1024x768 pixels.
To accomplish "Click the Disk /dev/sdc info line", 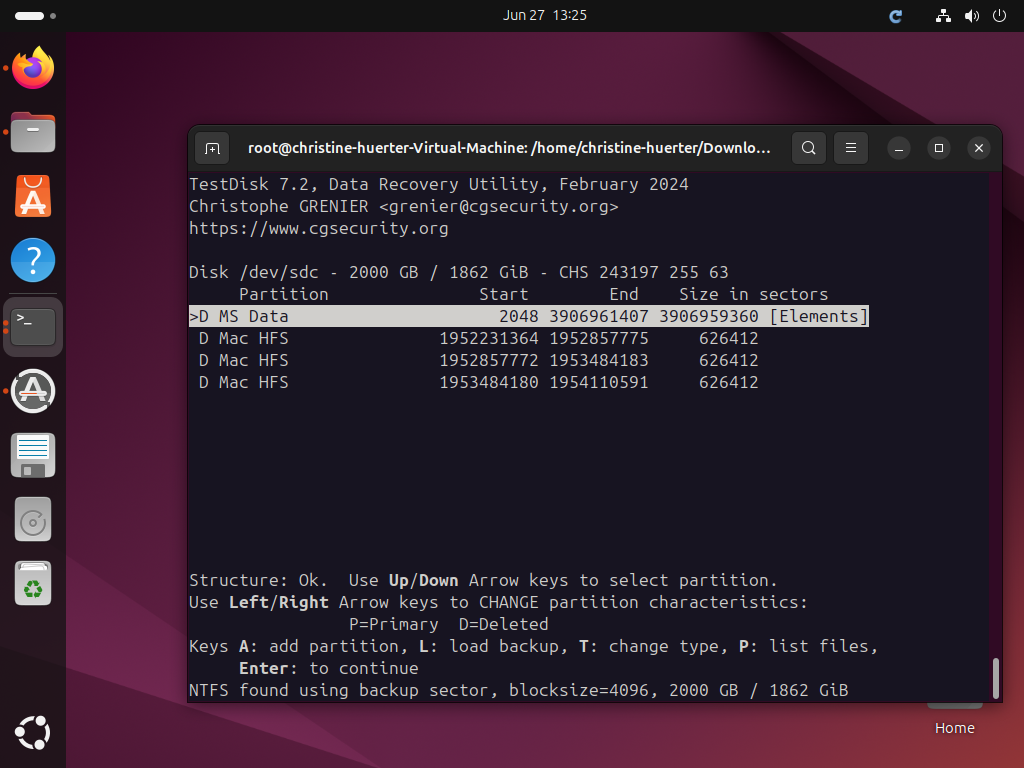I will (x=458, y=272).
